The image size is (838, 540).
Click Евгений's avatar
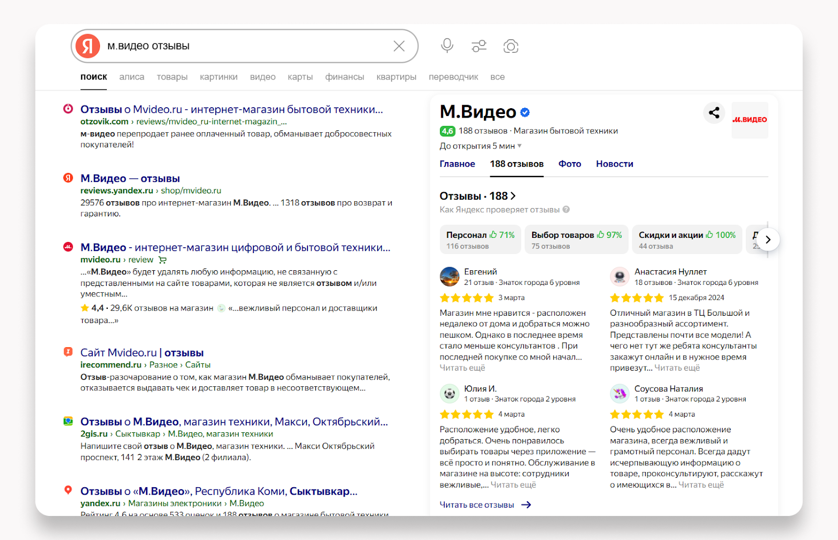449,276
